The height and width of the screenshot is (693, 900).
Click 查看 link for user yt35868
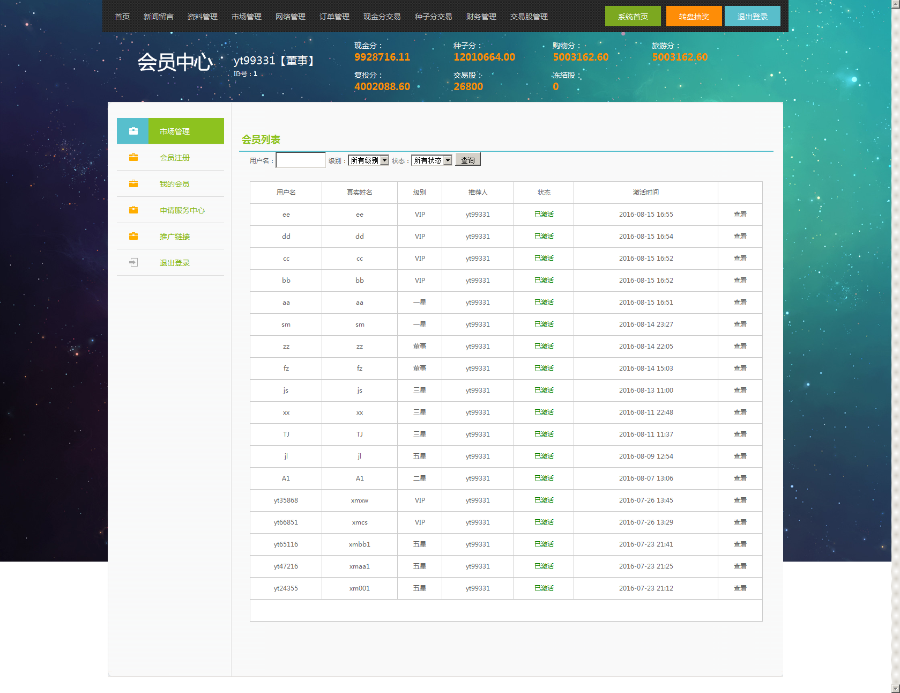(740, 501)
